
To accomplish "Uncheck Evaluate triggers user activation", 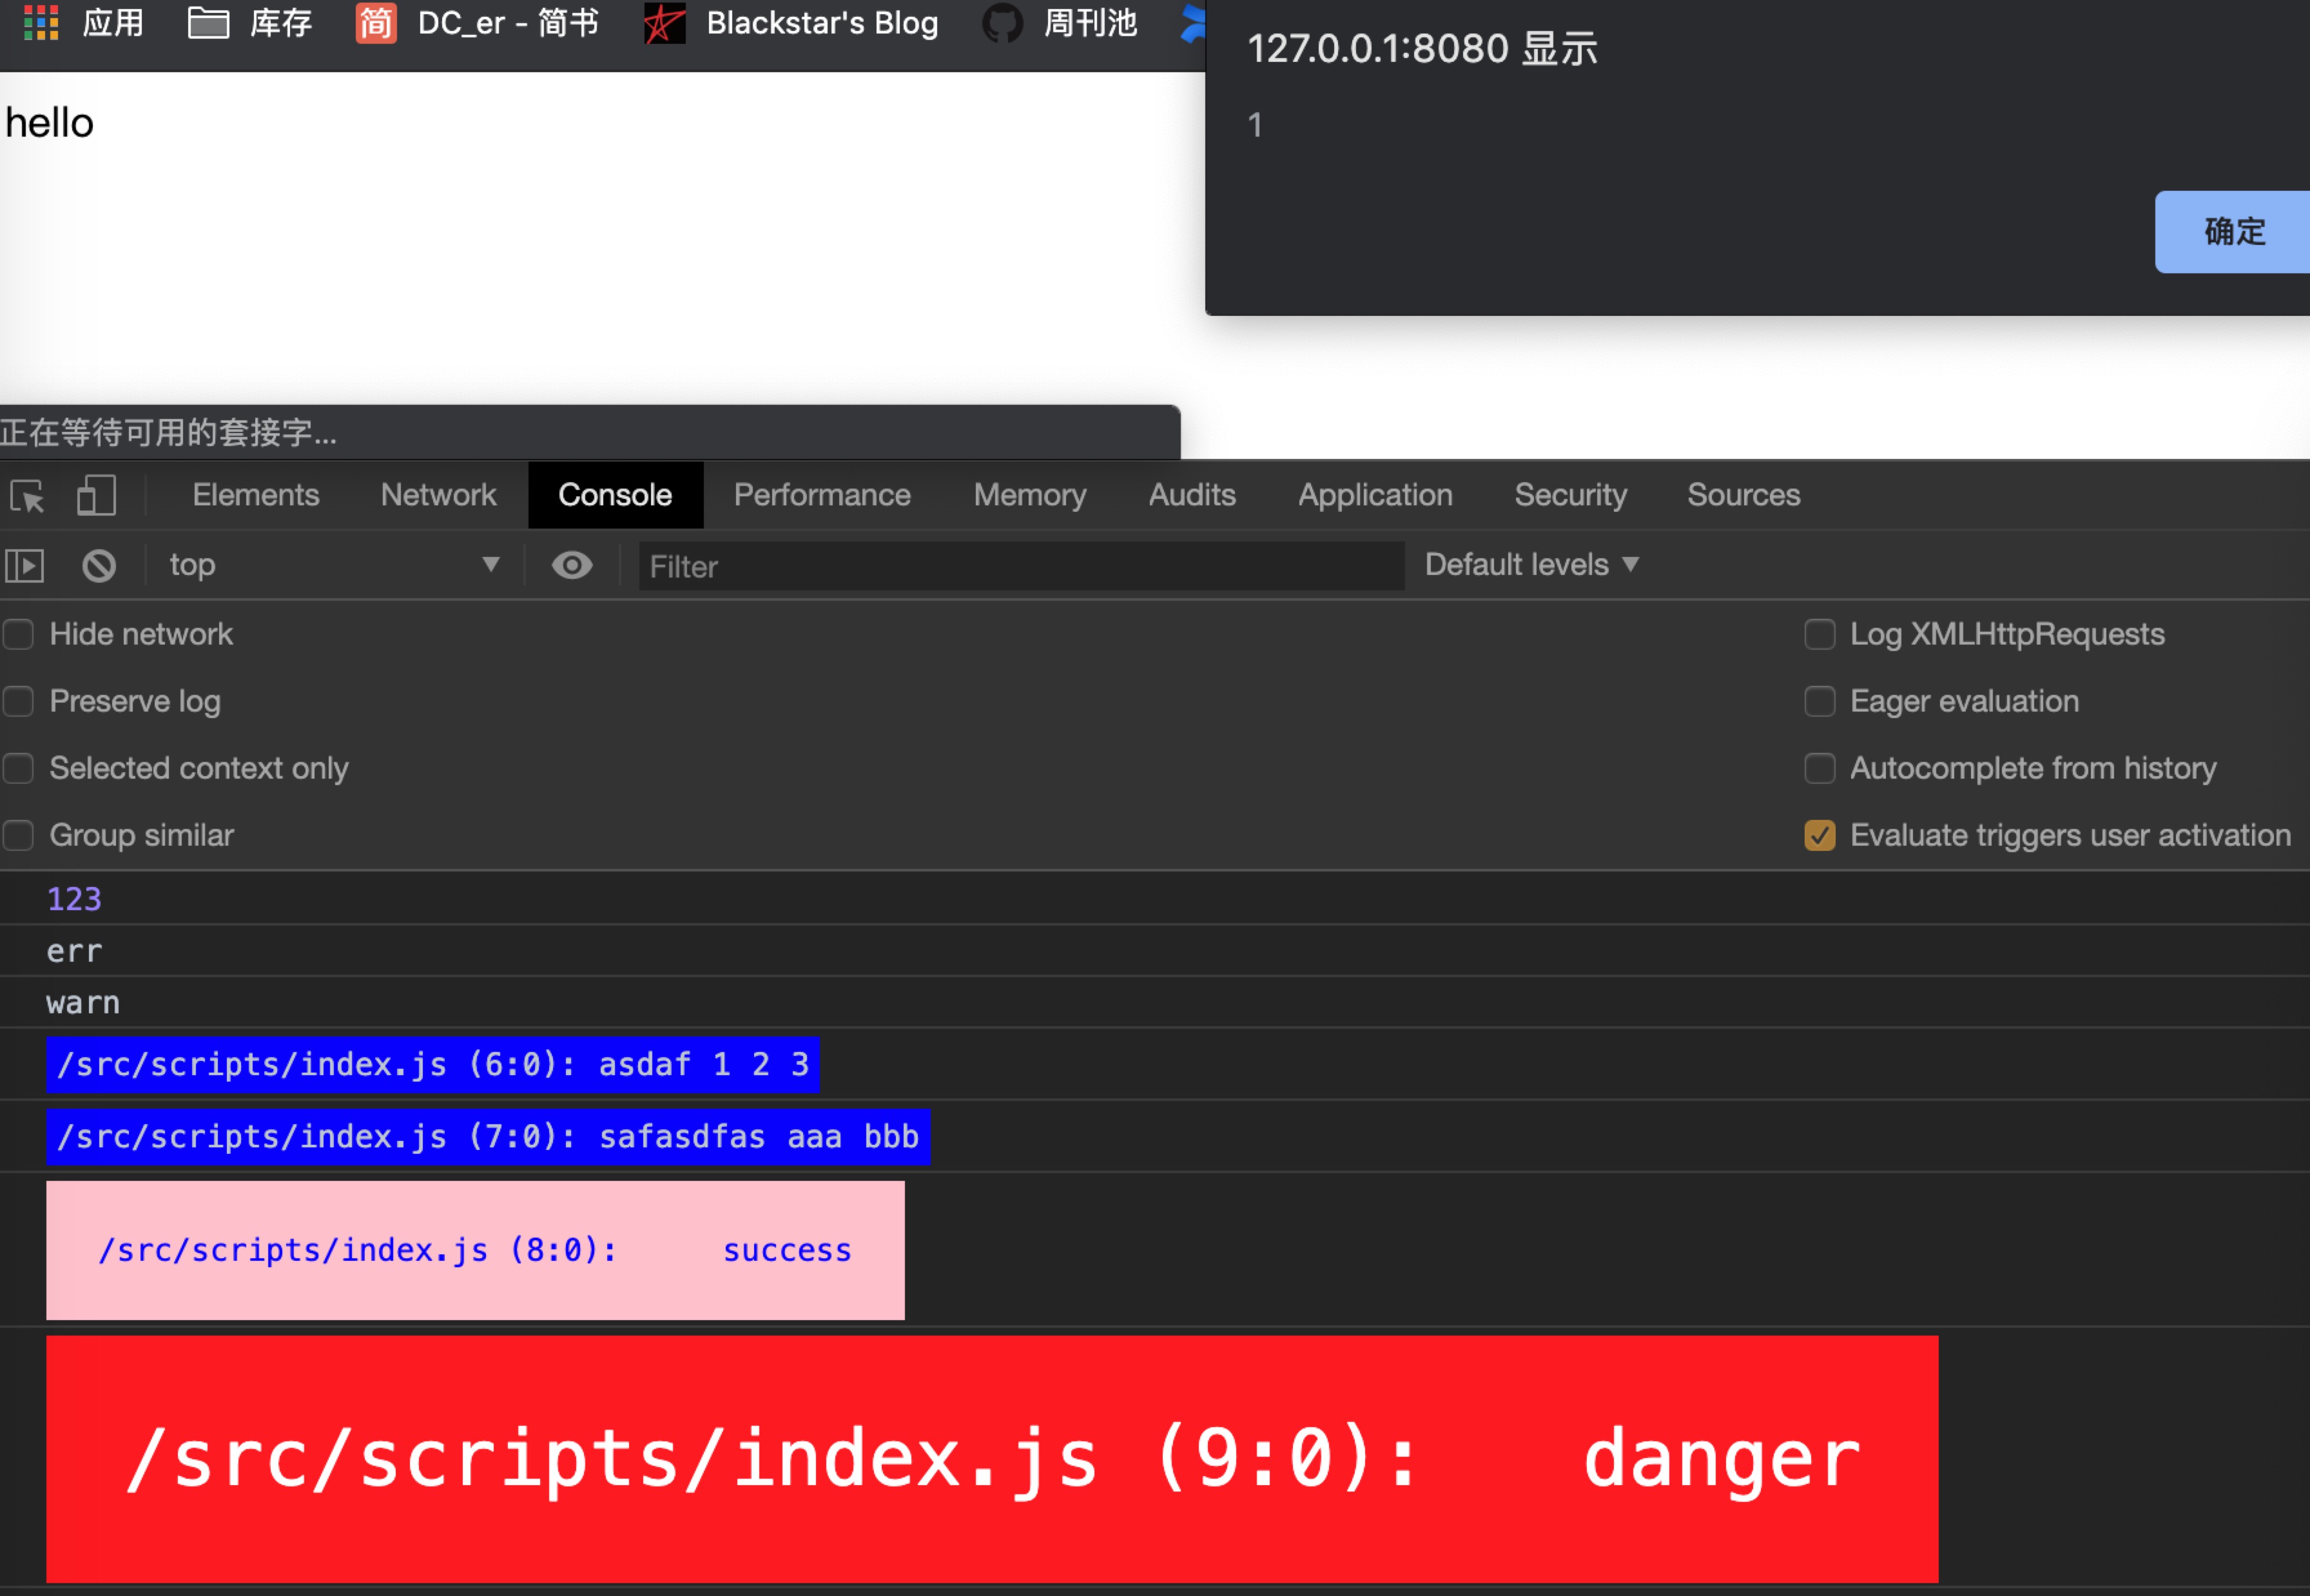I will tap(1819, 835).
